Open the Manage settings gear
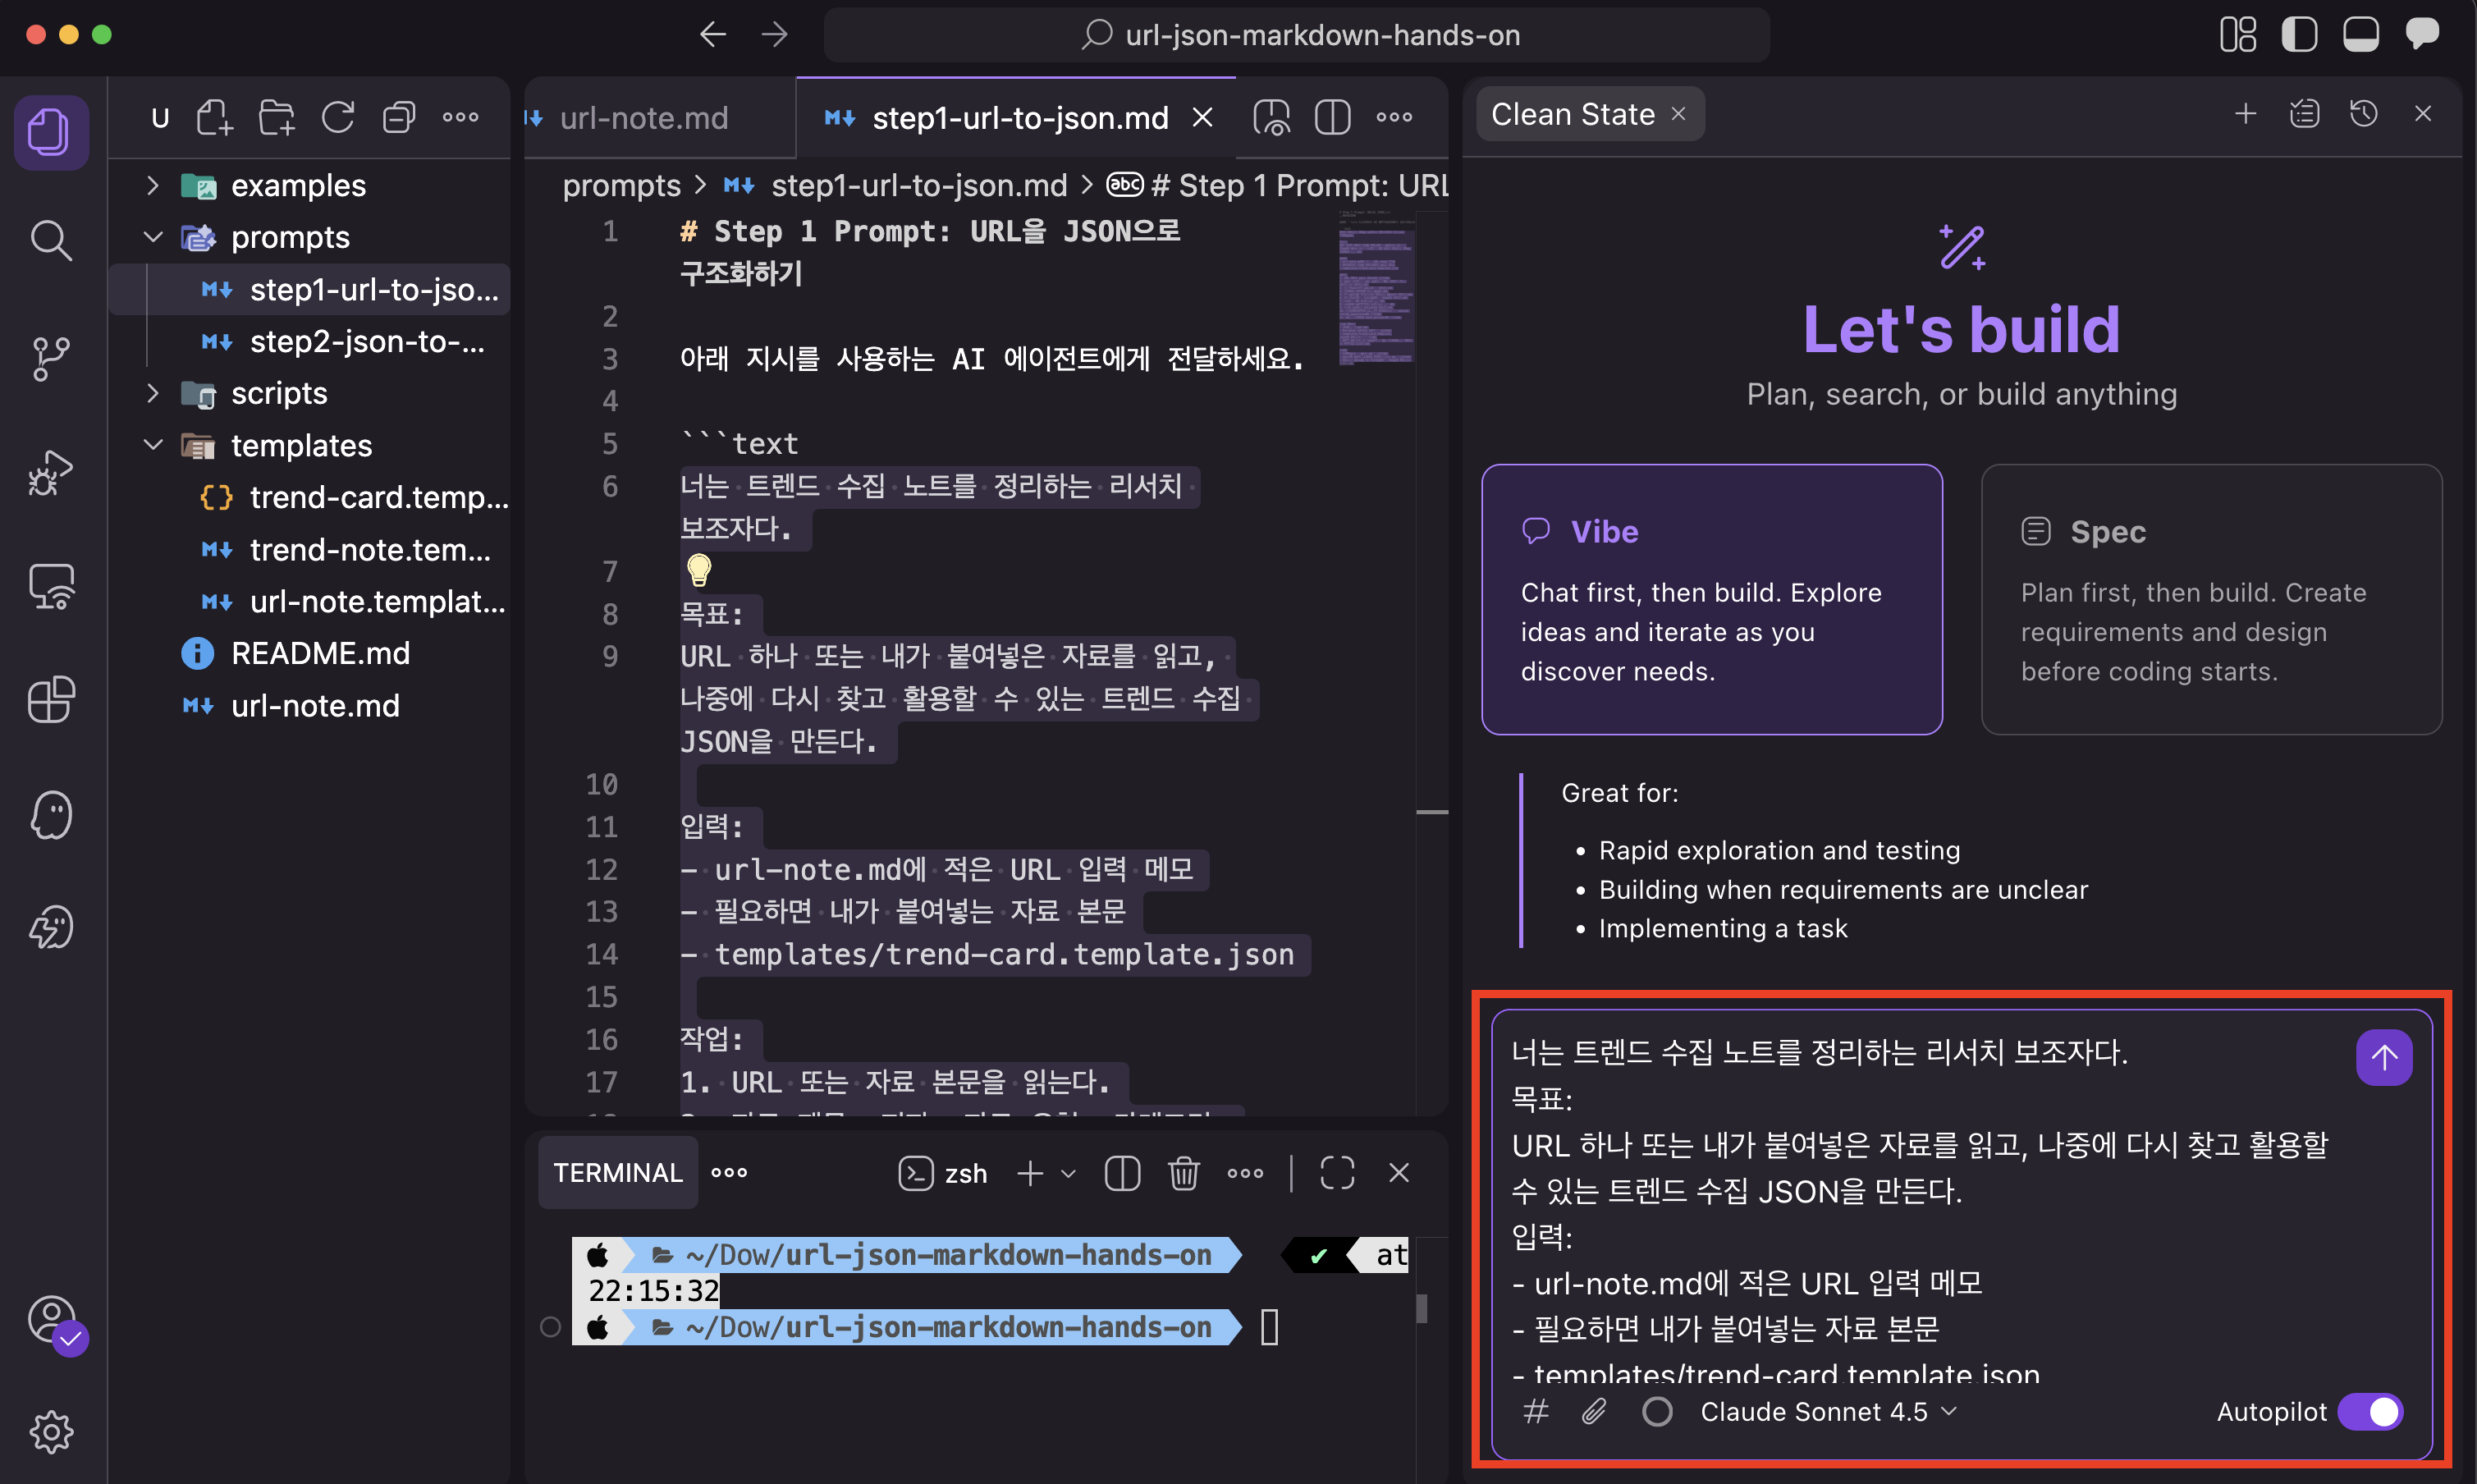 point(50,1431)
